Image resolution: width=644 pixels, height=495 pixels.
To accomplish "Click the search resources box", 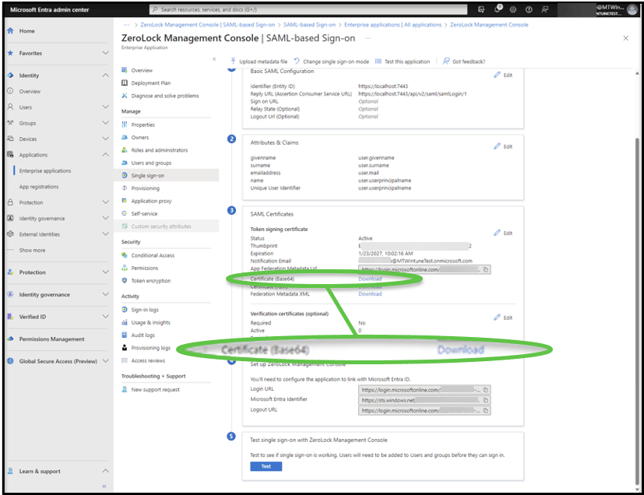I will pos(308,9).
